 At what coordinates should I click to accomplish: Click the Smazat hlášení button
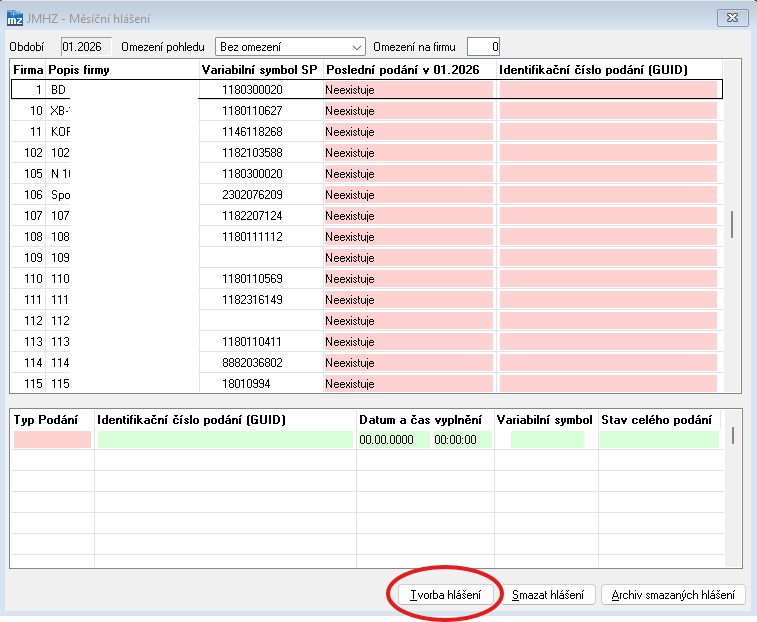(548, 594)
